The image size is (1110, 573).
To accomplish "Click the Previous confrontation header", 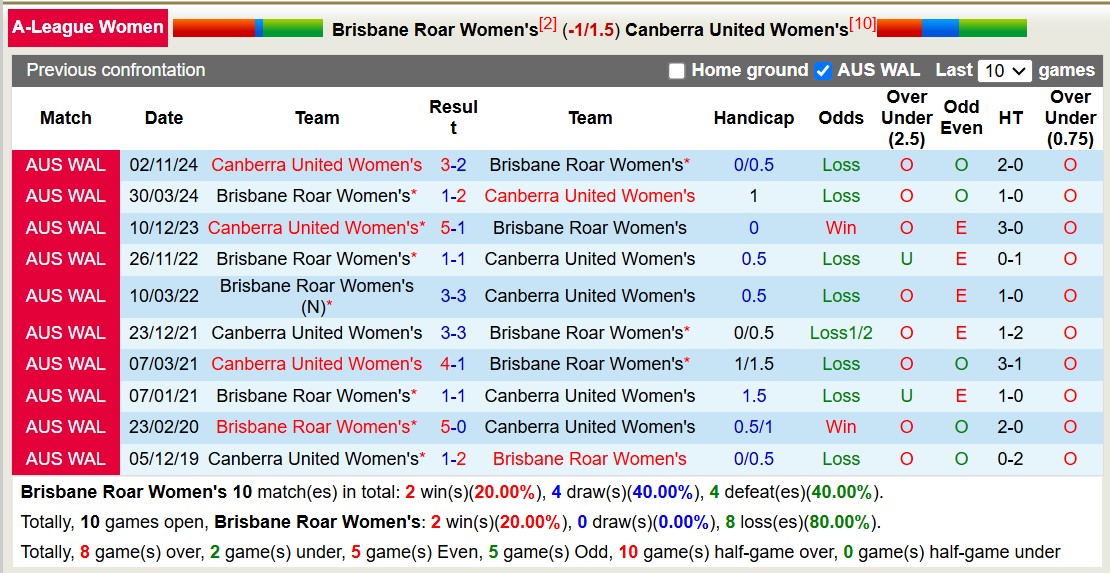I will click(115, 70).
